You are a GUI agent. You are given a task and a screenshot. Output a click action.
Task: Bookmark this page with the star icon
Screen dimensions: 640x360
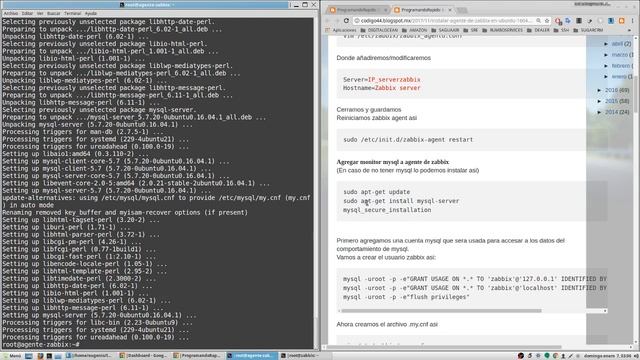[547, 20]
